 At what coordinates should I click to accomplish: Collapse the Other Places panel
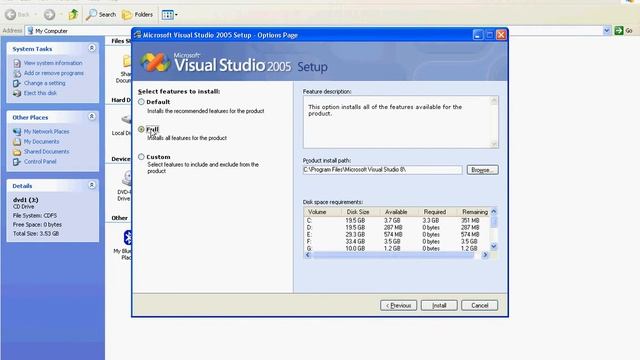pyautogui.click(x=92, y=117)
